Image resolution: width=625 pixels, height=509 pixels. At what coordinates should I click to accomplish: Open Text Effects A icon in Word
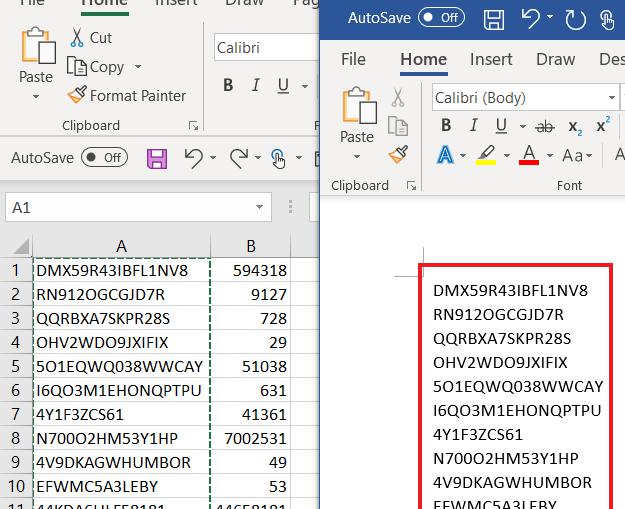(445, 155)
